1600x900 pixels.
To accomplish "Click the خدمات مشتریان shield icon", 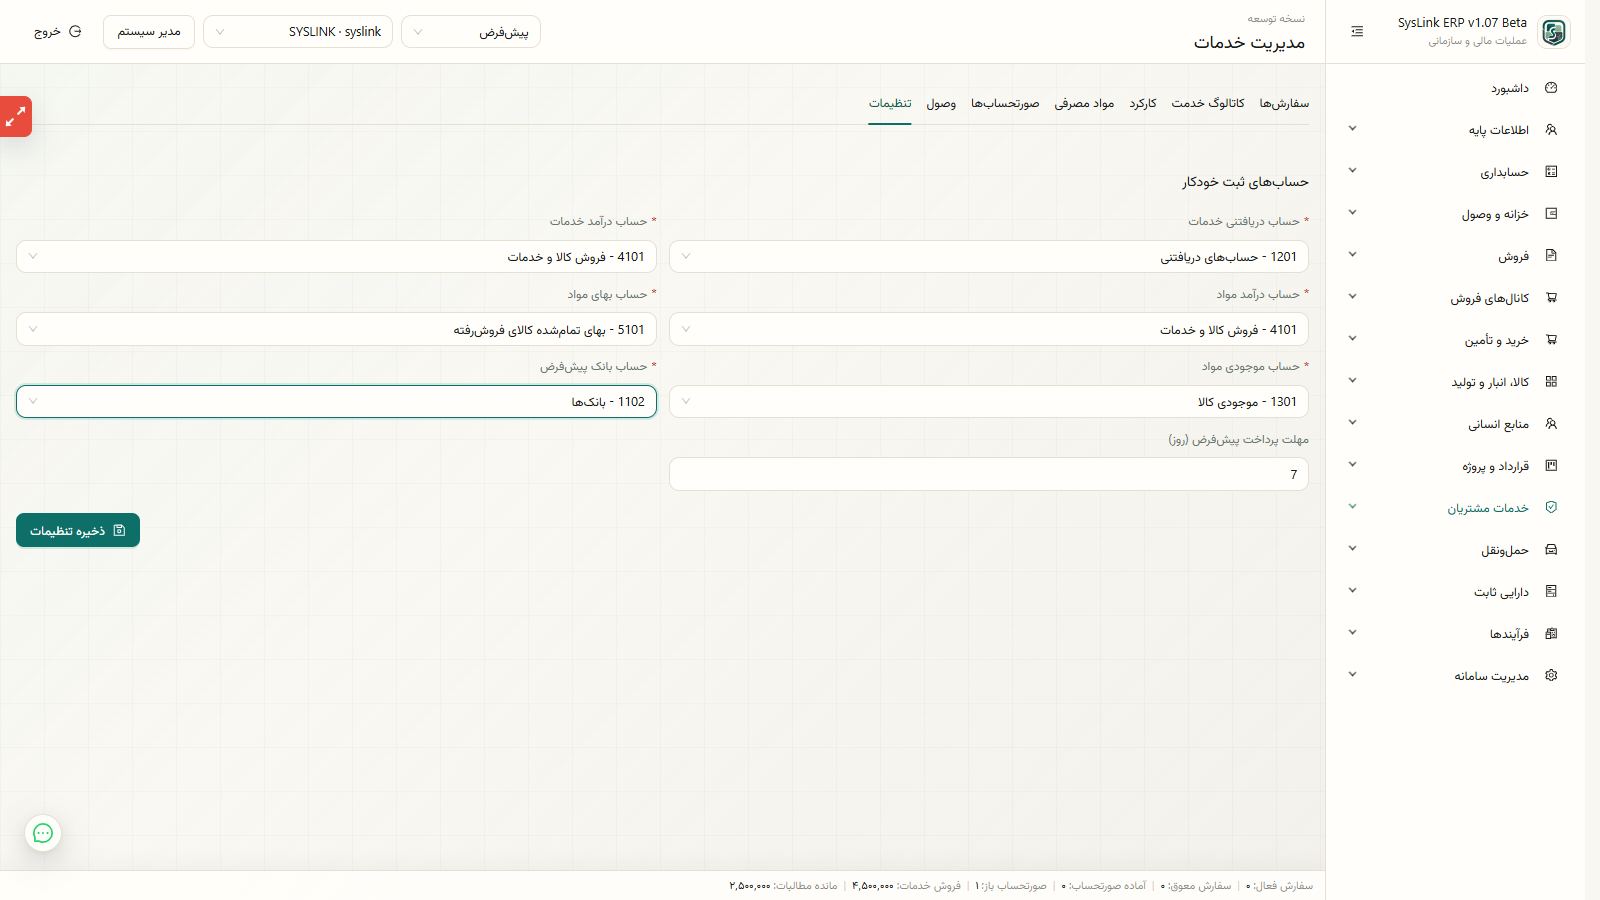I will (x=1551, y=508).
